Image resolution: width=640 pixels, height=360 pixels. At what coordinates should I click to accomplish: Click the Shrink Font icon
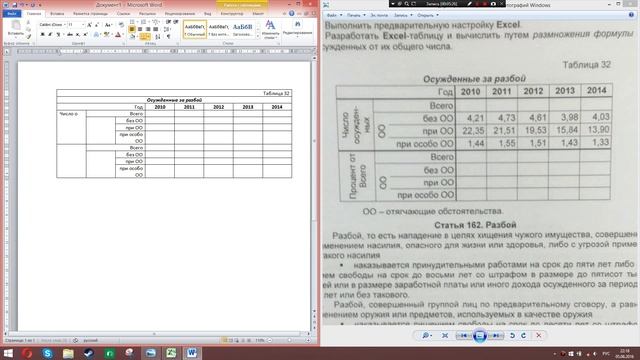pyautogui.click(x=97, y=24)
